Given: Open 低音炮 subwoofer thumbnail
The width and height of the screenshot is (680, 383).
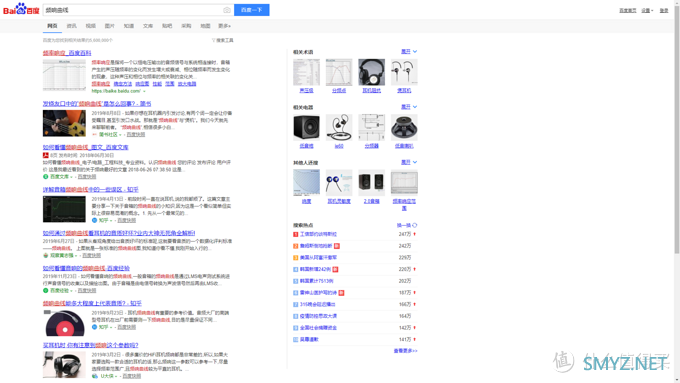Looking at the screenshot, I should coord(306,128).
